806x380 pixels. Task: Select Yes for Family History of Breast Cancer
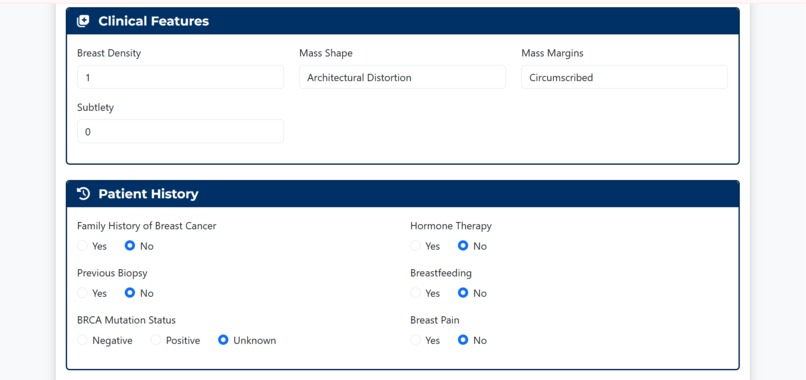click(x=82, y=246)
